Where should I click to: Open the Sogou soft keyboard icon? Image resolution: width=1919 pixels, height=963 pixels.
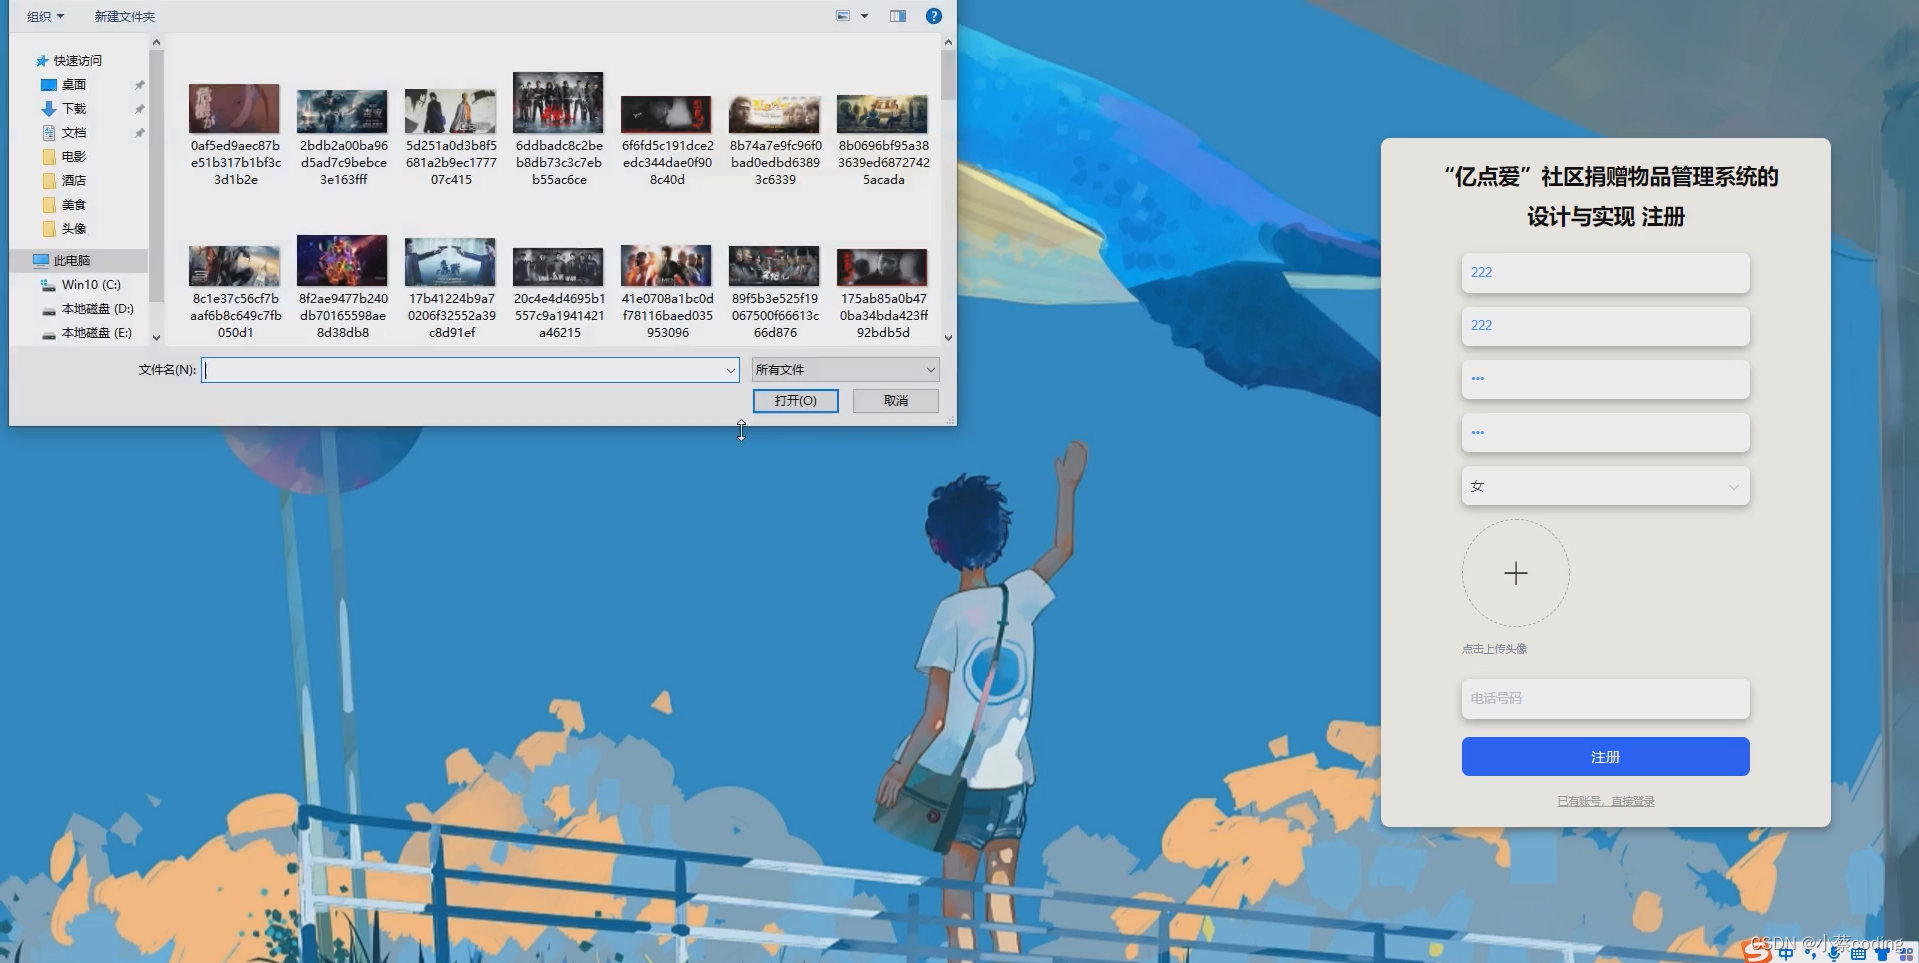pyautogui.click(x=1858, y=954)
